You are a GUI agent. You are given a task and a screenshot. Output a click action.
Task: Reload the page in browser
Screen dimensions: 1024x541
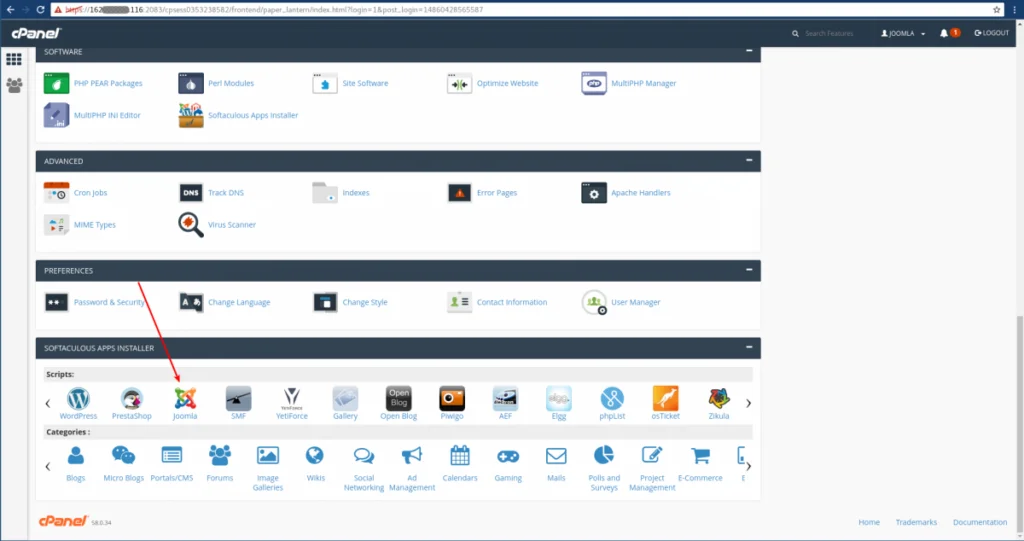(40, 10)
